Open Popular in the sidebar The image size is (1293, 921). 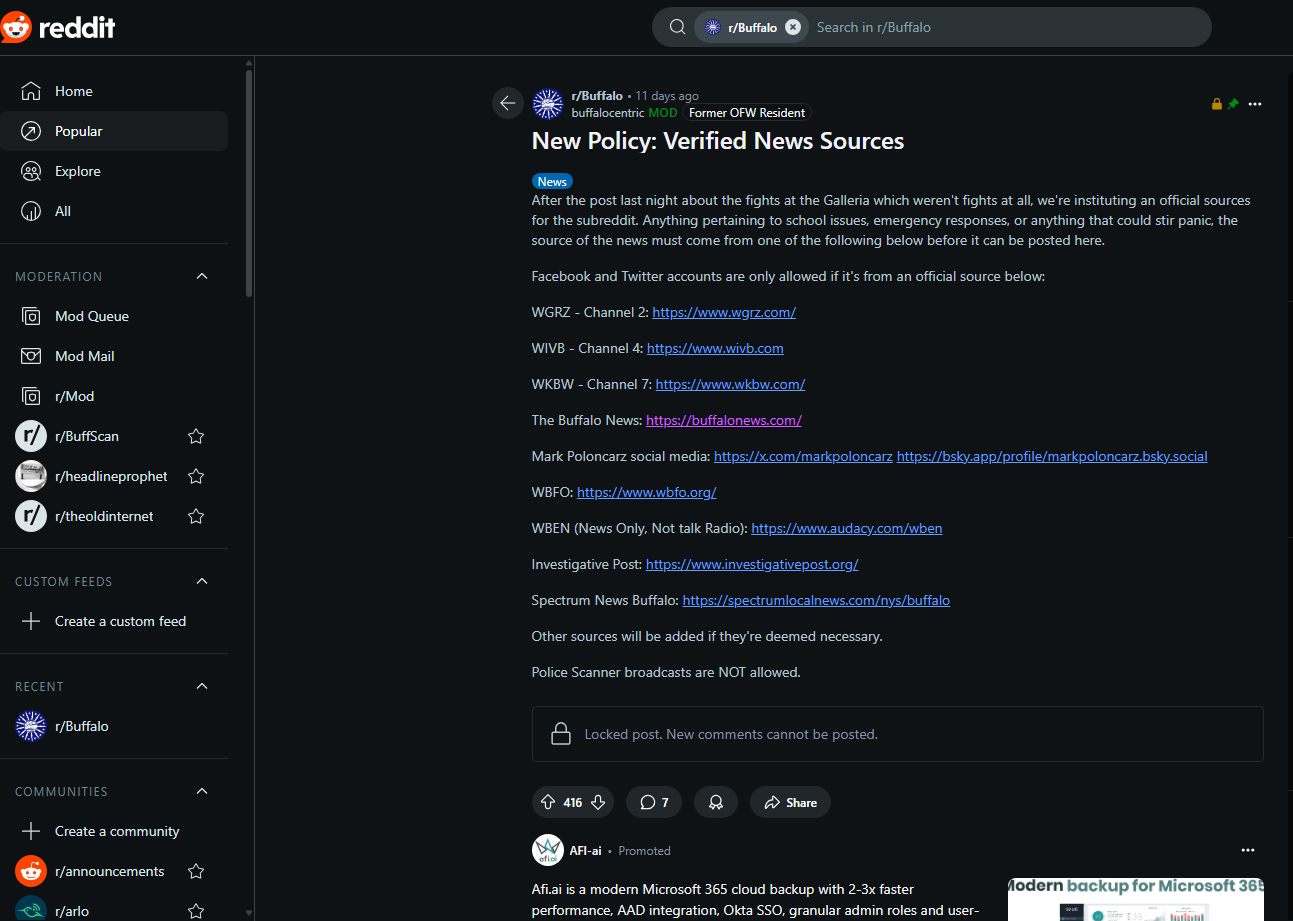(78, 131)
